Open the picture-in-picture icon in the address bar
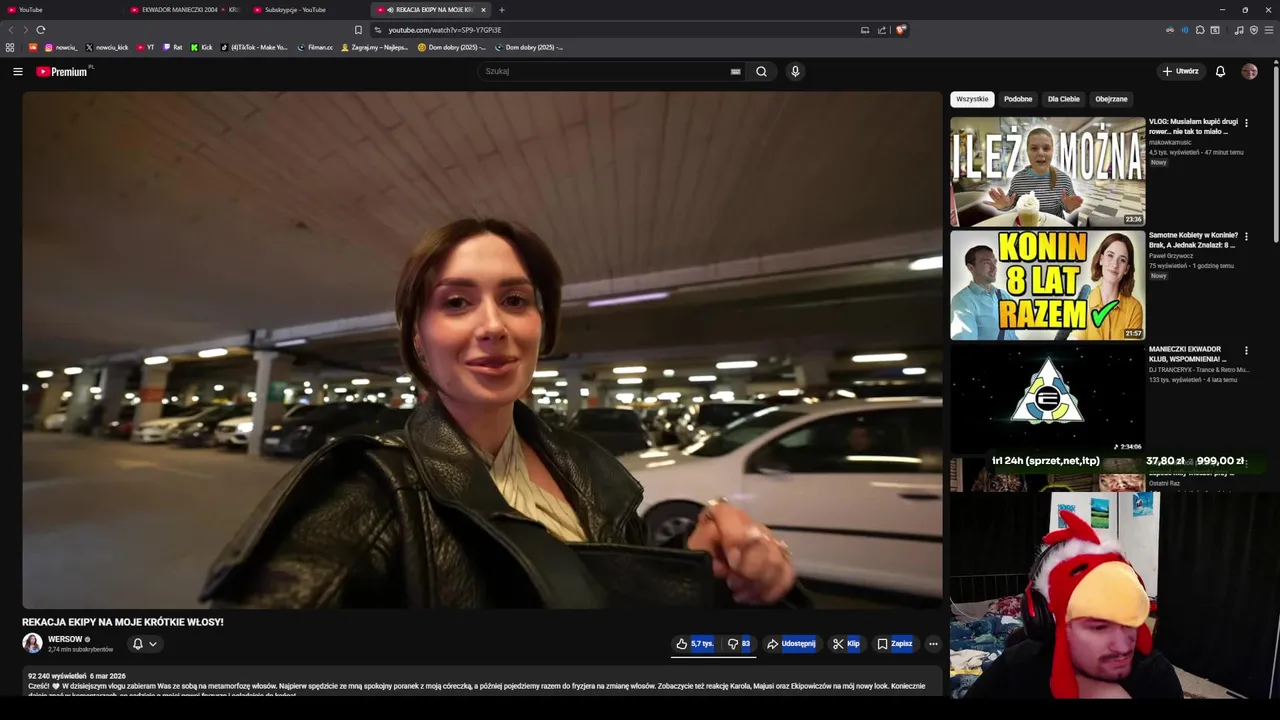 click(865, 30)
